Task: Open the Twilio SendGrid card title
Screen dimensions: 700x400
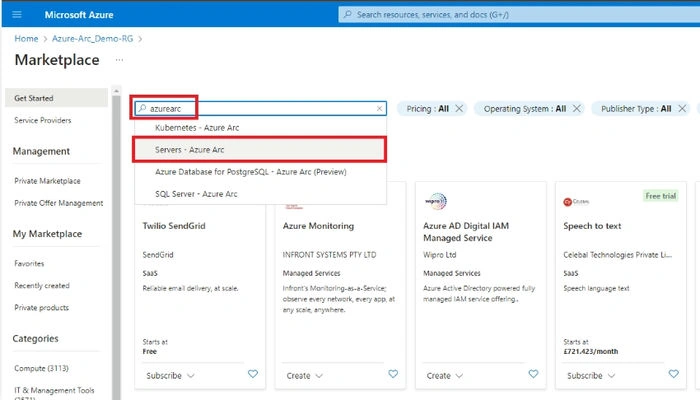Action: [174, 226]
